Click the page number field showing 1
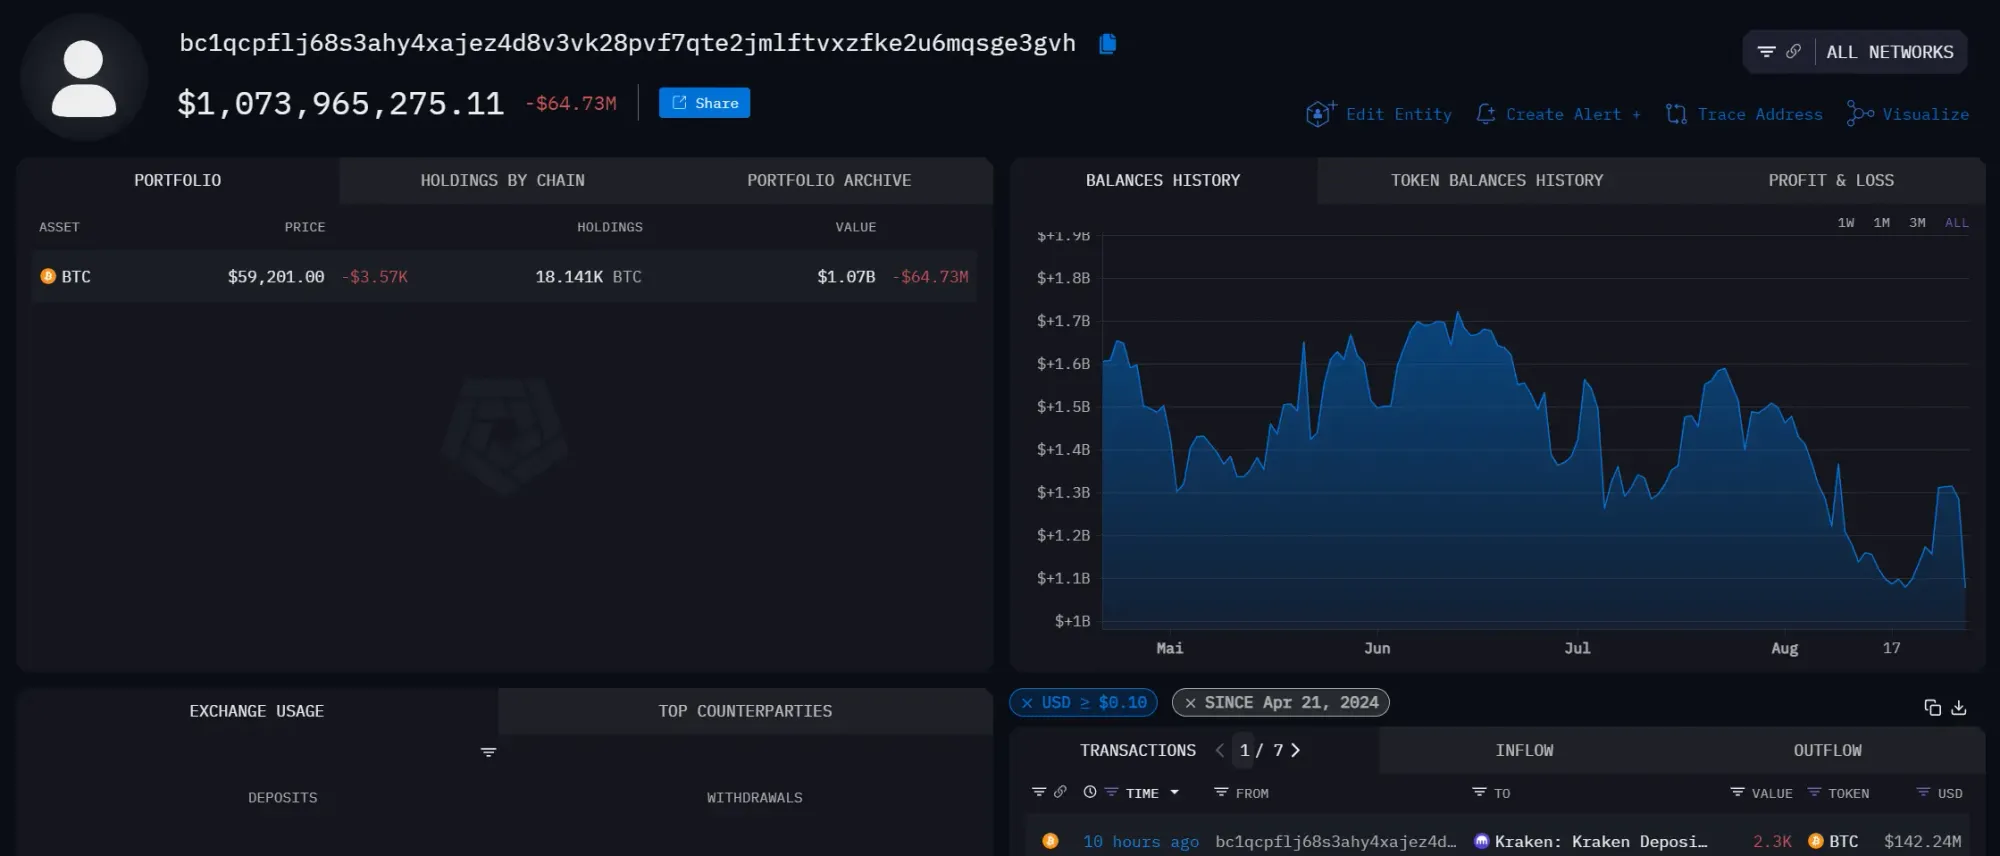This screenshot has width=2000, height=856. click(x=1244, y=750)
